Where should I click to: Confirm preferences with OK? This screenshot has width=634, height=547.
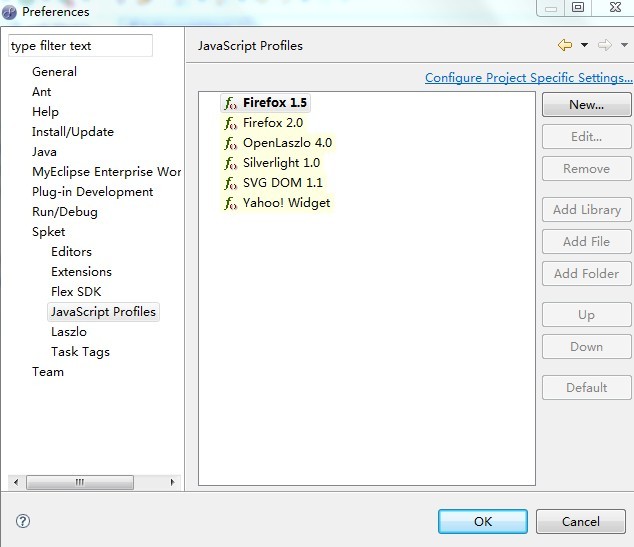click(x=483, y=522)
